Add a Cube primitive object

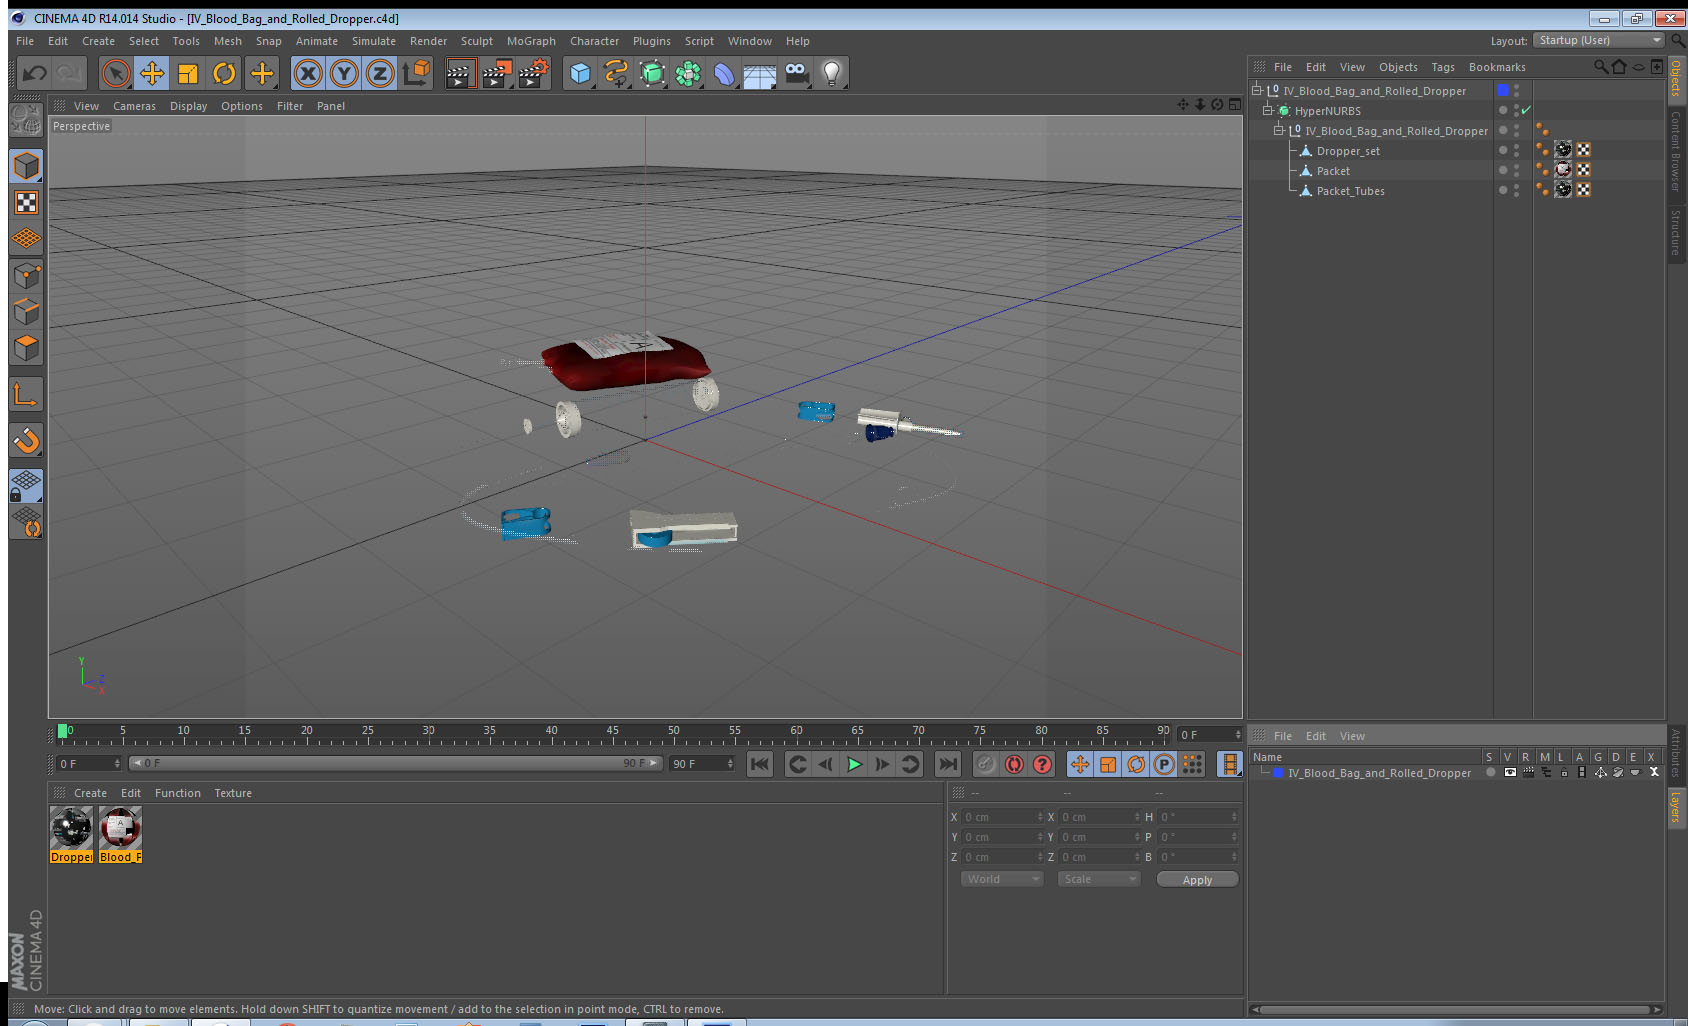click(x=581, y=73)
